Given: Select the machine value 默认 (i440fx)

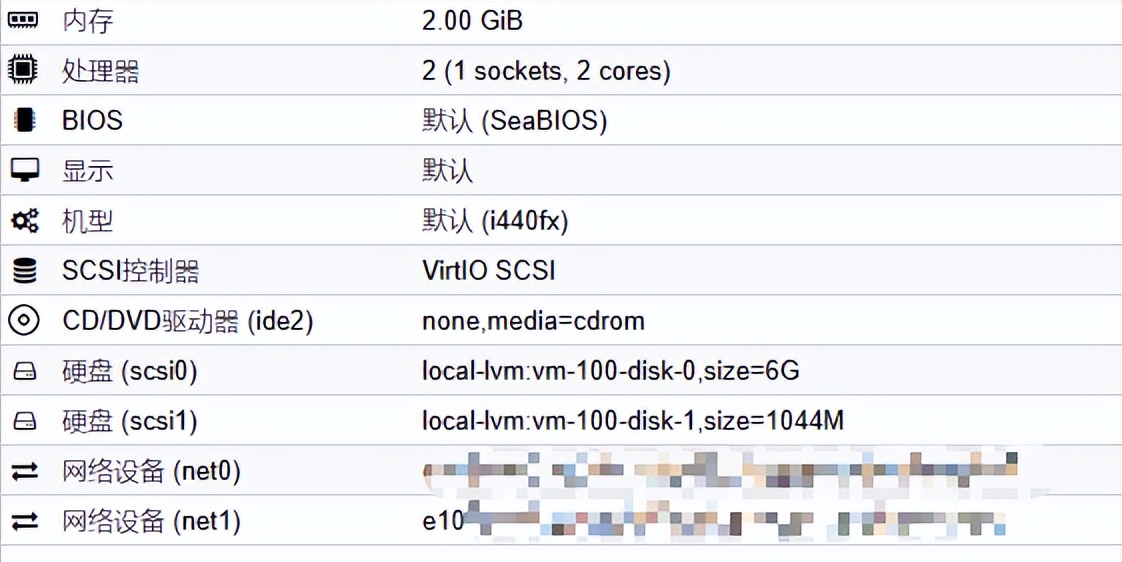Looking at the screenshot, I should click(495, 220).
